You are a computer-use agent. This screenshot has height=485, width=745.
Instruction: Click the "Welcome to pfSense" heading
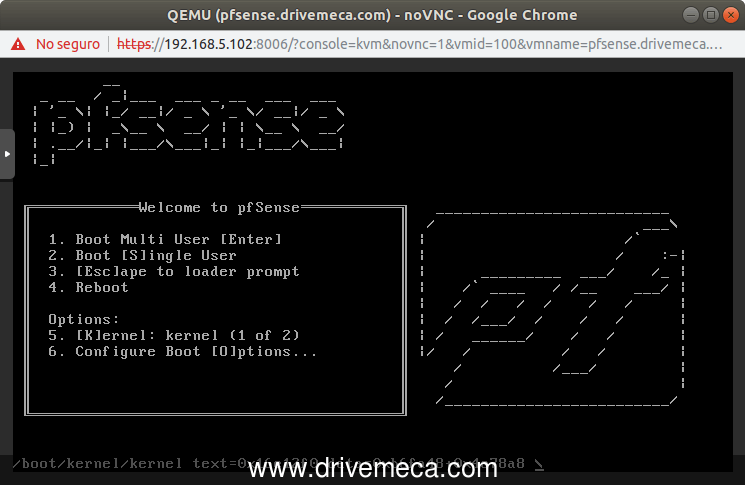coord(219,207)
